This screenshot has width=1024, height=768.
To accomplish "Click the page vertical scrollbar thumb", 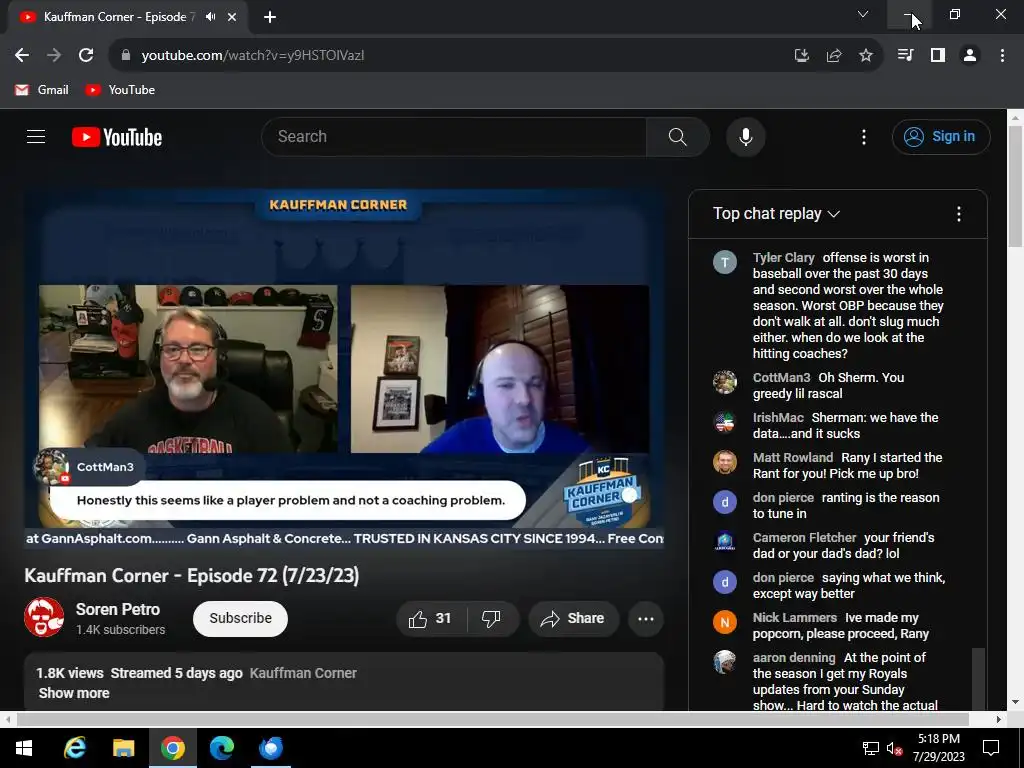I will point(1015,185).
